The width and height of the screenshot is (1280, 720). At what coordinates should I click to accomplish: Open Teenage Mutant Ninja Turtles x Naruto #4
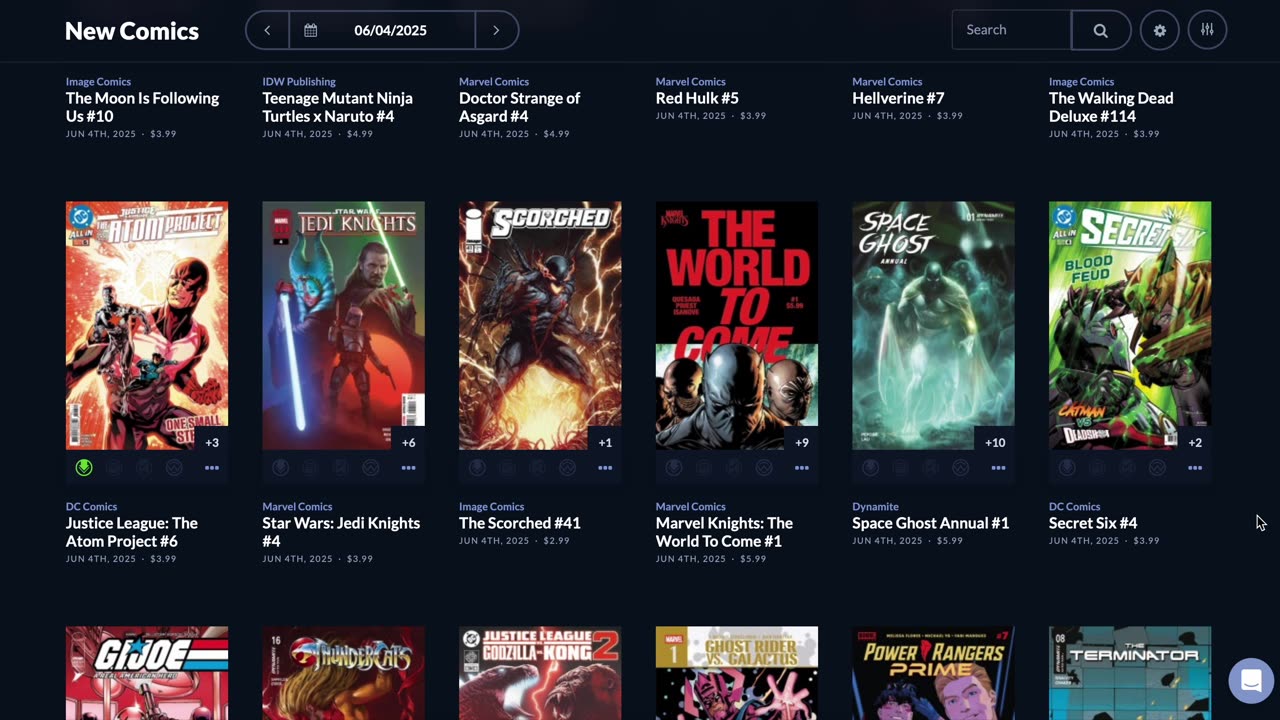(337, 107)
